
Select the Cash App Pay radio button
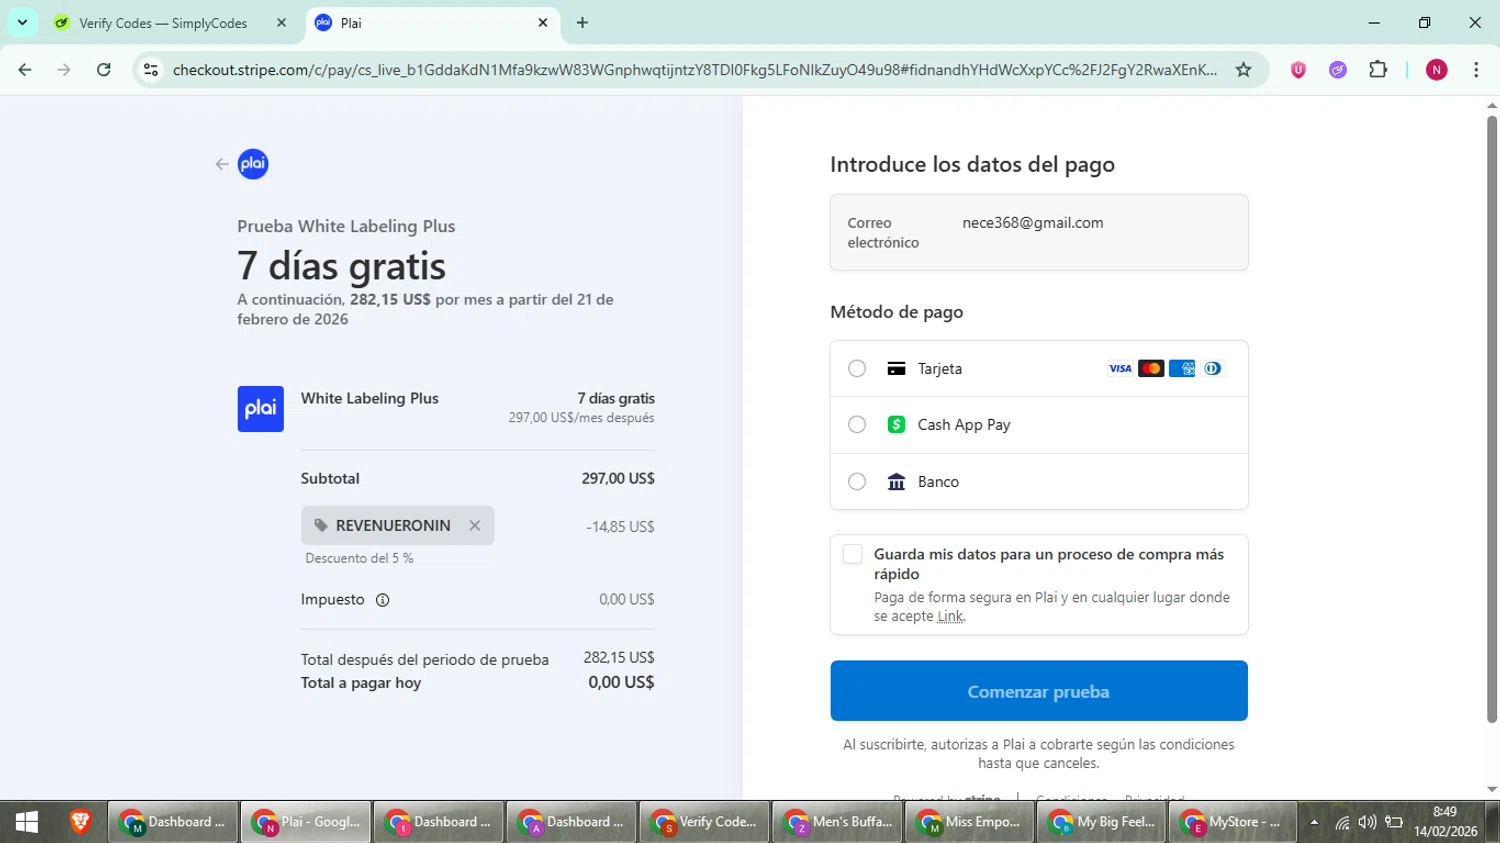pos(857,425)
